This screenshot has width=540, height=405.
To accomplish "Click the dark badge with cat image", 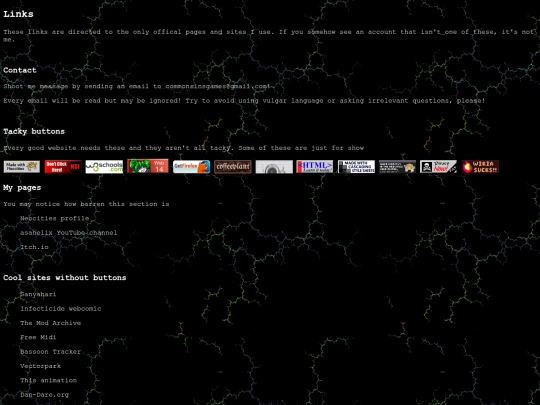I will (x=397, y=167).
